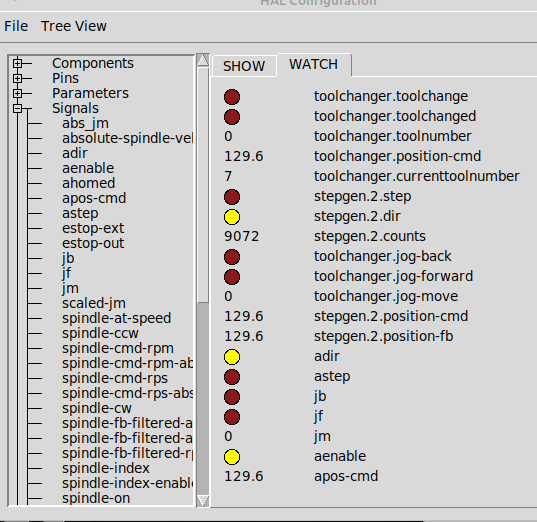Screen dimensions: 537x522
Task: Select the WATCH tab
Action: (313, 64)
